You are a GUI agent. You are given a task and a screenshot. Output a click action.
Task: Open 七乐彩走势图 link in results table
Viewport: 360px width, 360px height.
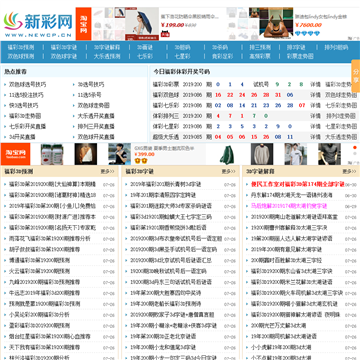[341, 105]
